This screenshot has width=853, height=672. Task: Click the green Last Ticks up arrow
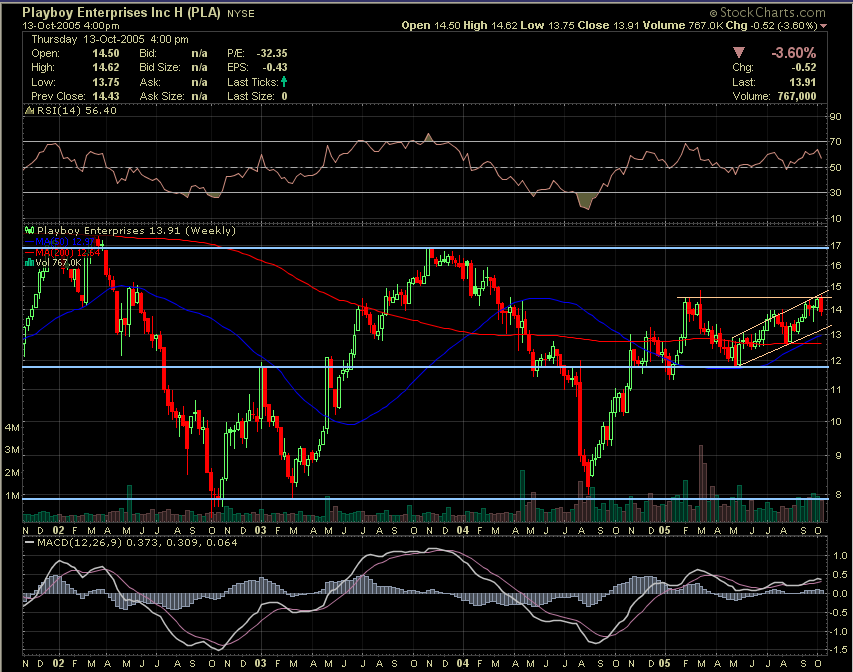284,81
